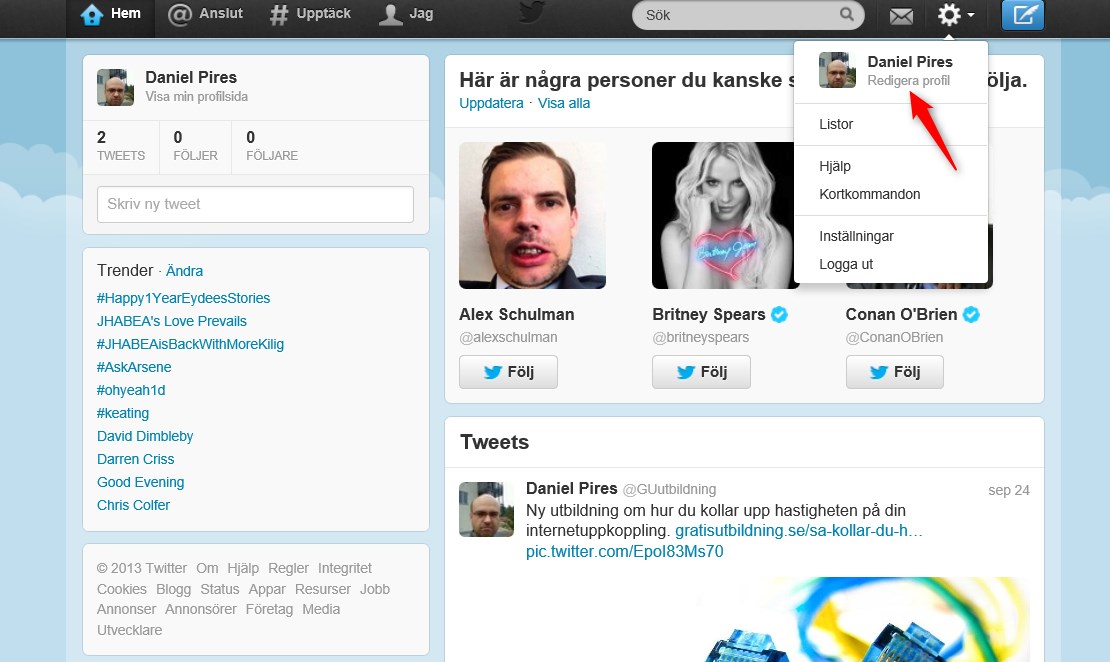The height and width of the screenshot is (662, 1110).
Task: Open the settings gear dropdown
Action: pyautogui.click(x=956, y=14)
